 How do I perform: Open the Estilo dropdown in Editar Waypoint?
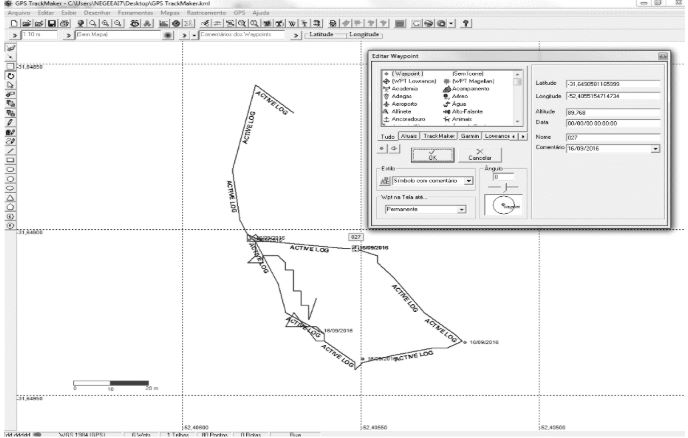[x=468, y=181]
